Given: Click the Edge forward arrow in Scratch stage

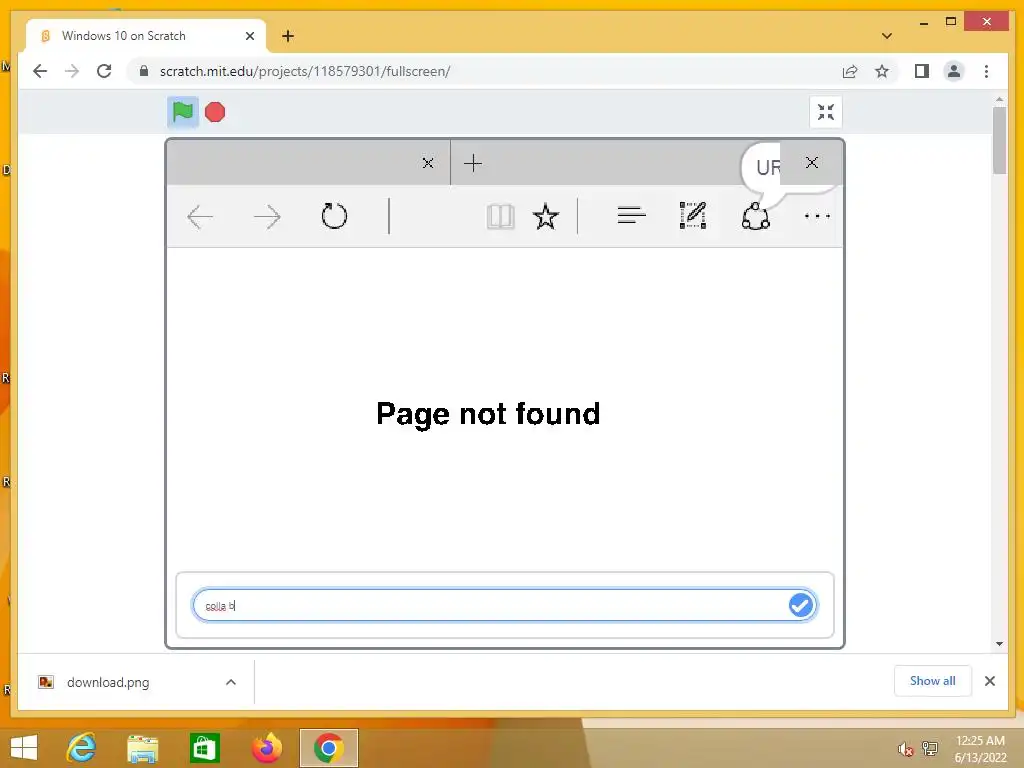Looking at the screenshot, I should tap(267, 217).
